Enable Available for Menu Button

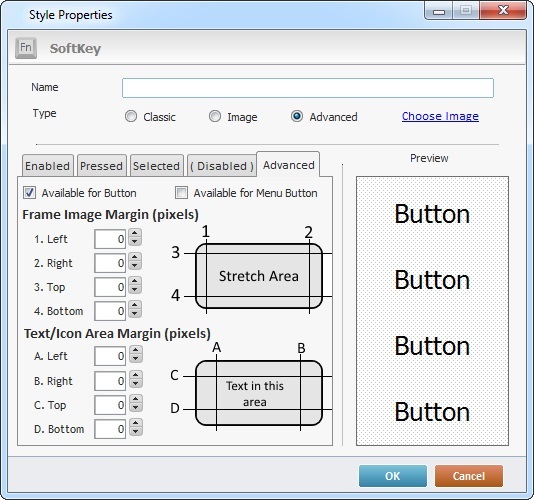pyautogui.click(x=181, y=193)
